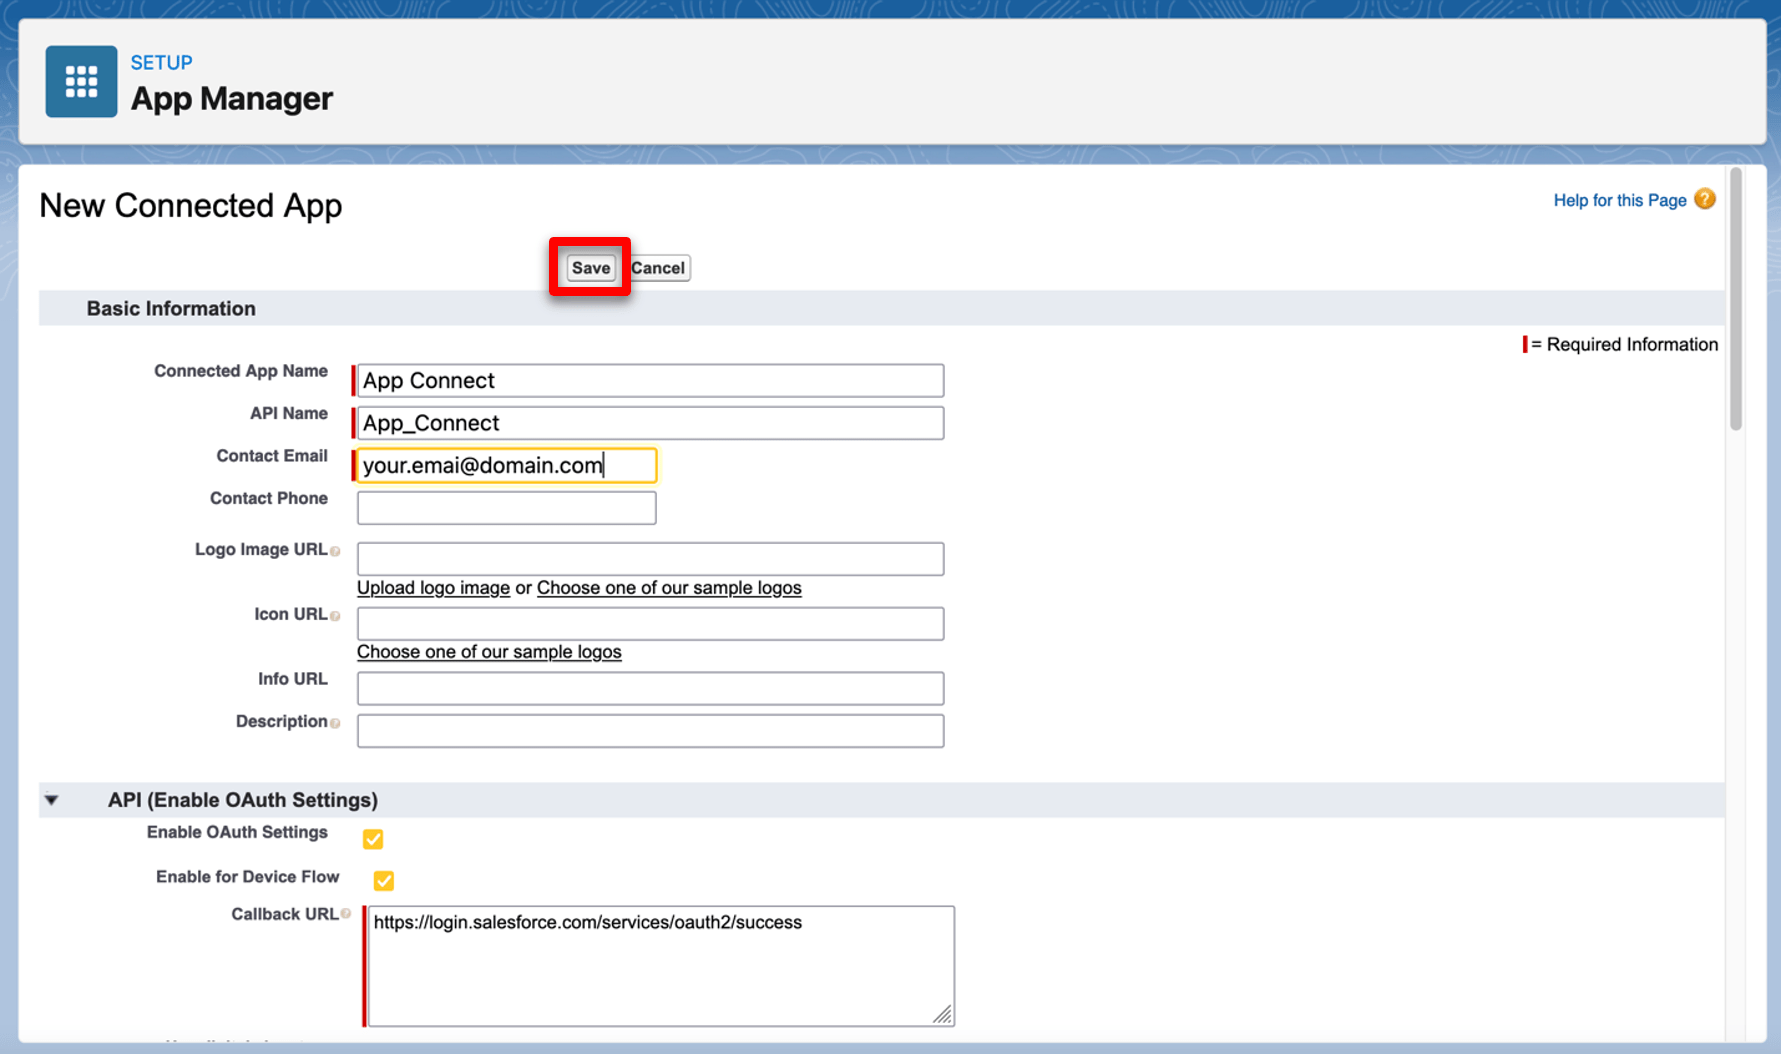
Task: Click inside the Contact Phone field
Action: (x=506, y=507)
